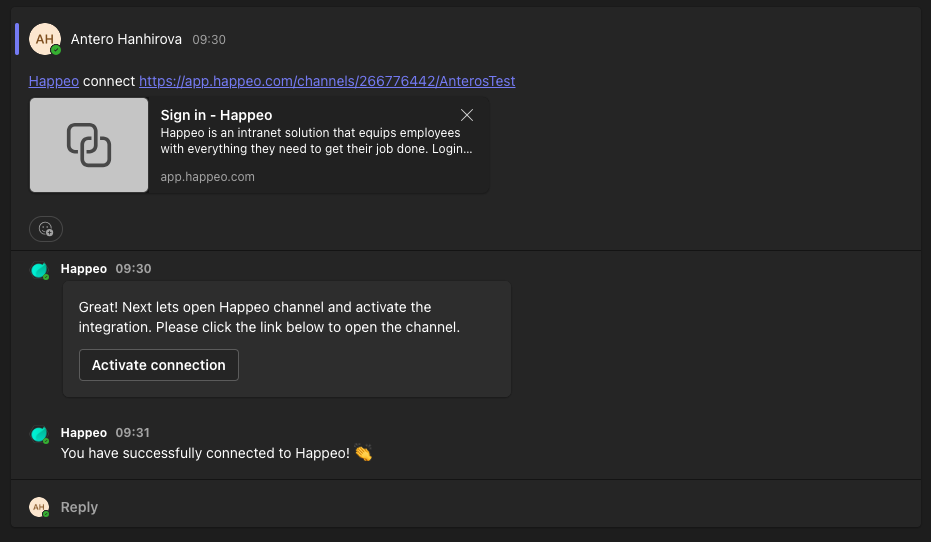Image resolution: width=931 pixels, height=542 pixels.
Task: Click the 'successfully connected to Happeo' message
Action: click(x=205, y=454)
